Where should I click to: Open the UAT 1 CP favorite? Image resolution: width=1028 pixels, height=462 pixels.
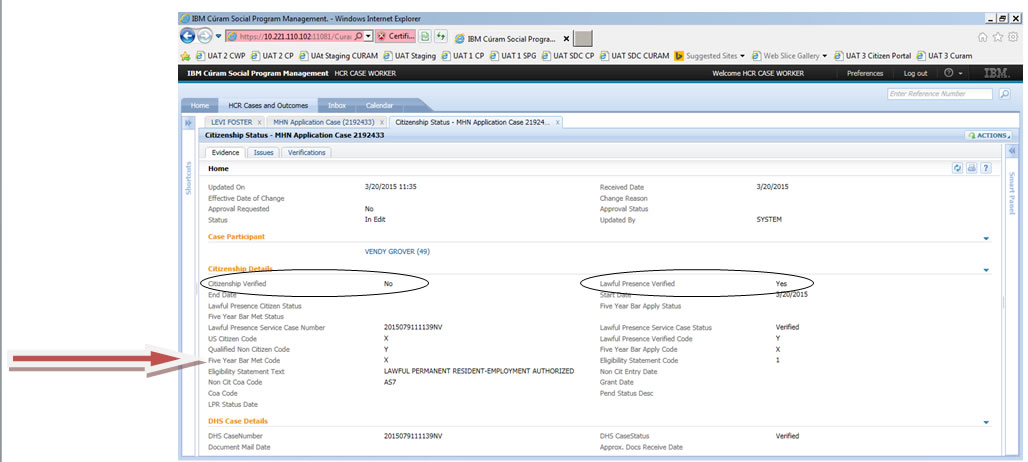tap(463, 56)
